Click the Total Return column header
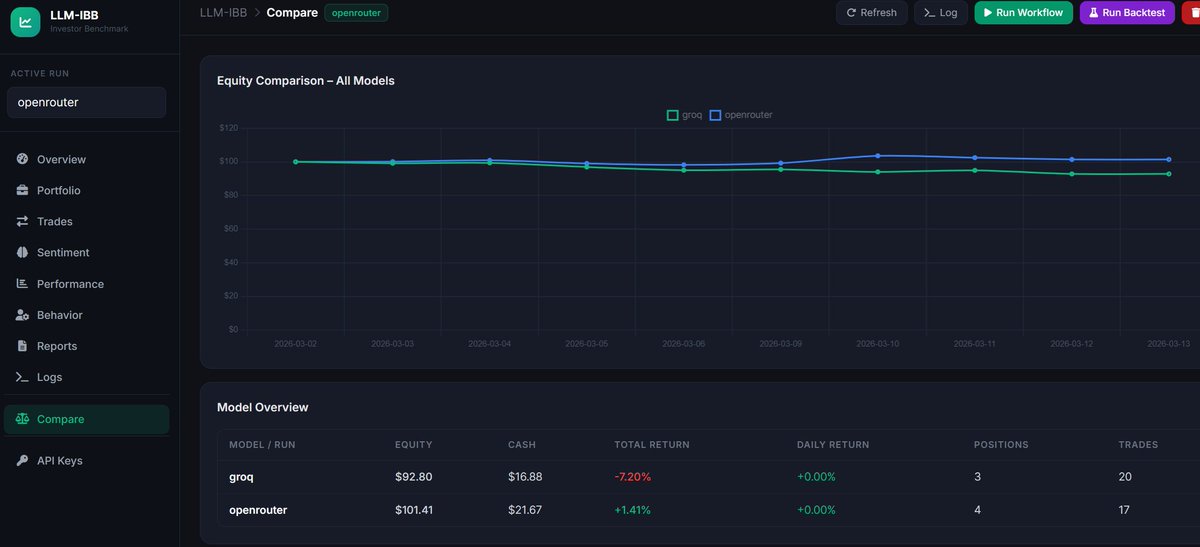The height and width of the screenshot is (547, 1200). 652,444
